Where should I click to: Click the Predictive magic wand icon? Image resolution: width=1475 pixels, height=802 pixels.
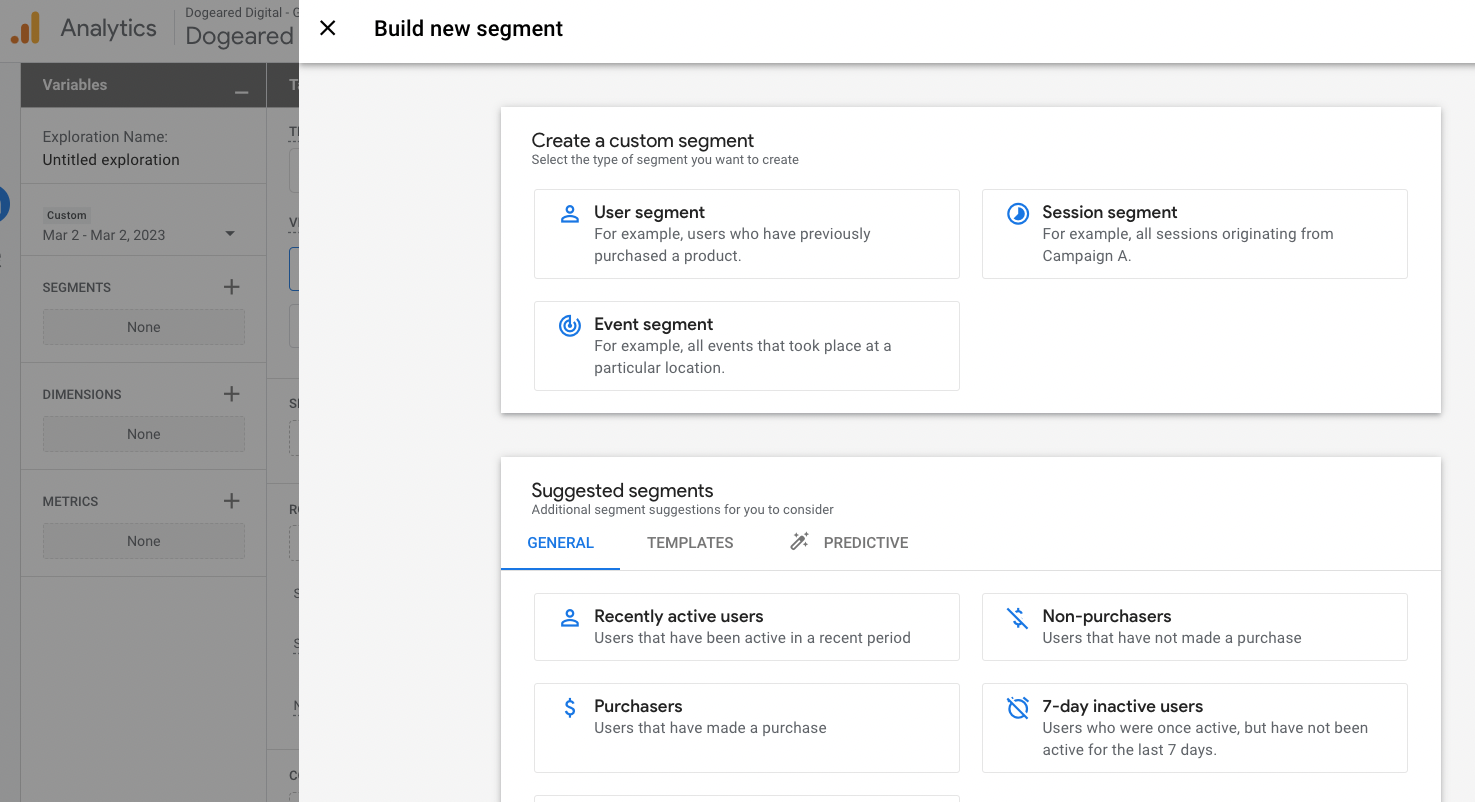pos(799,542)
